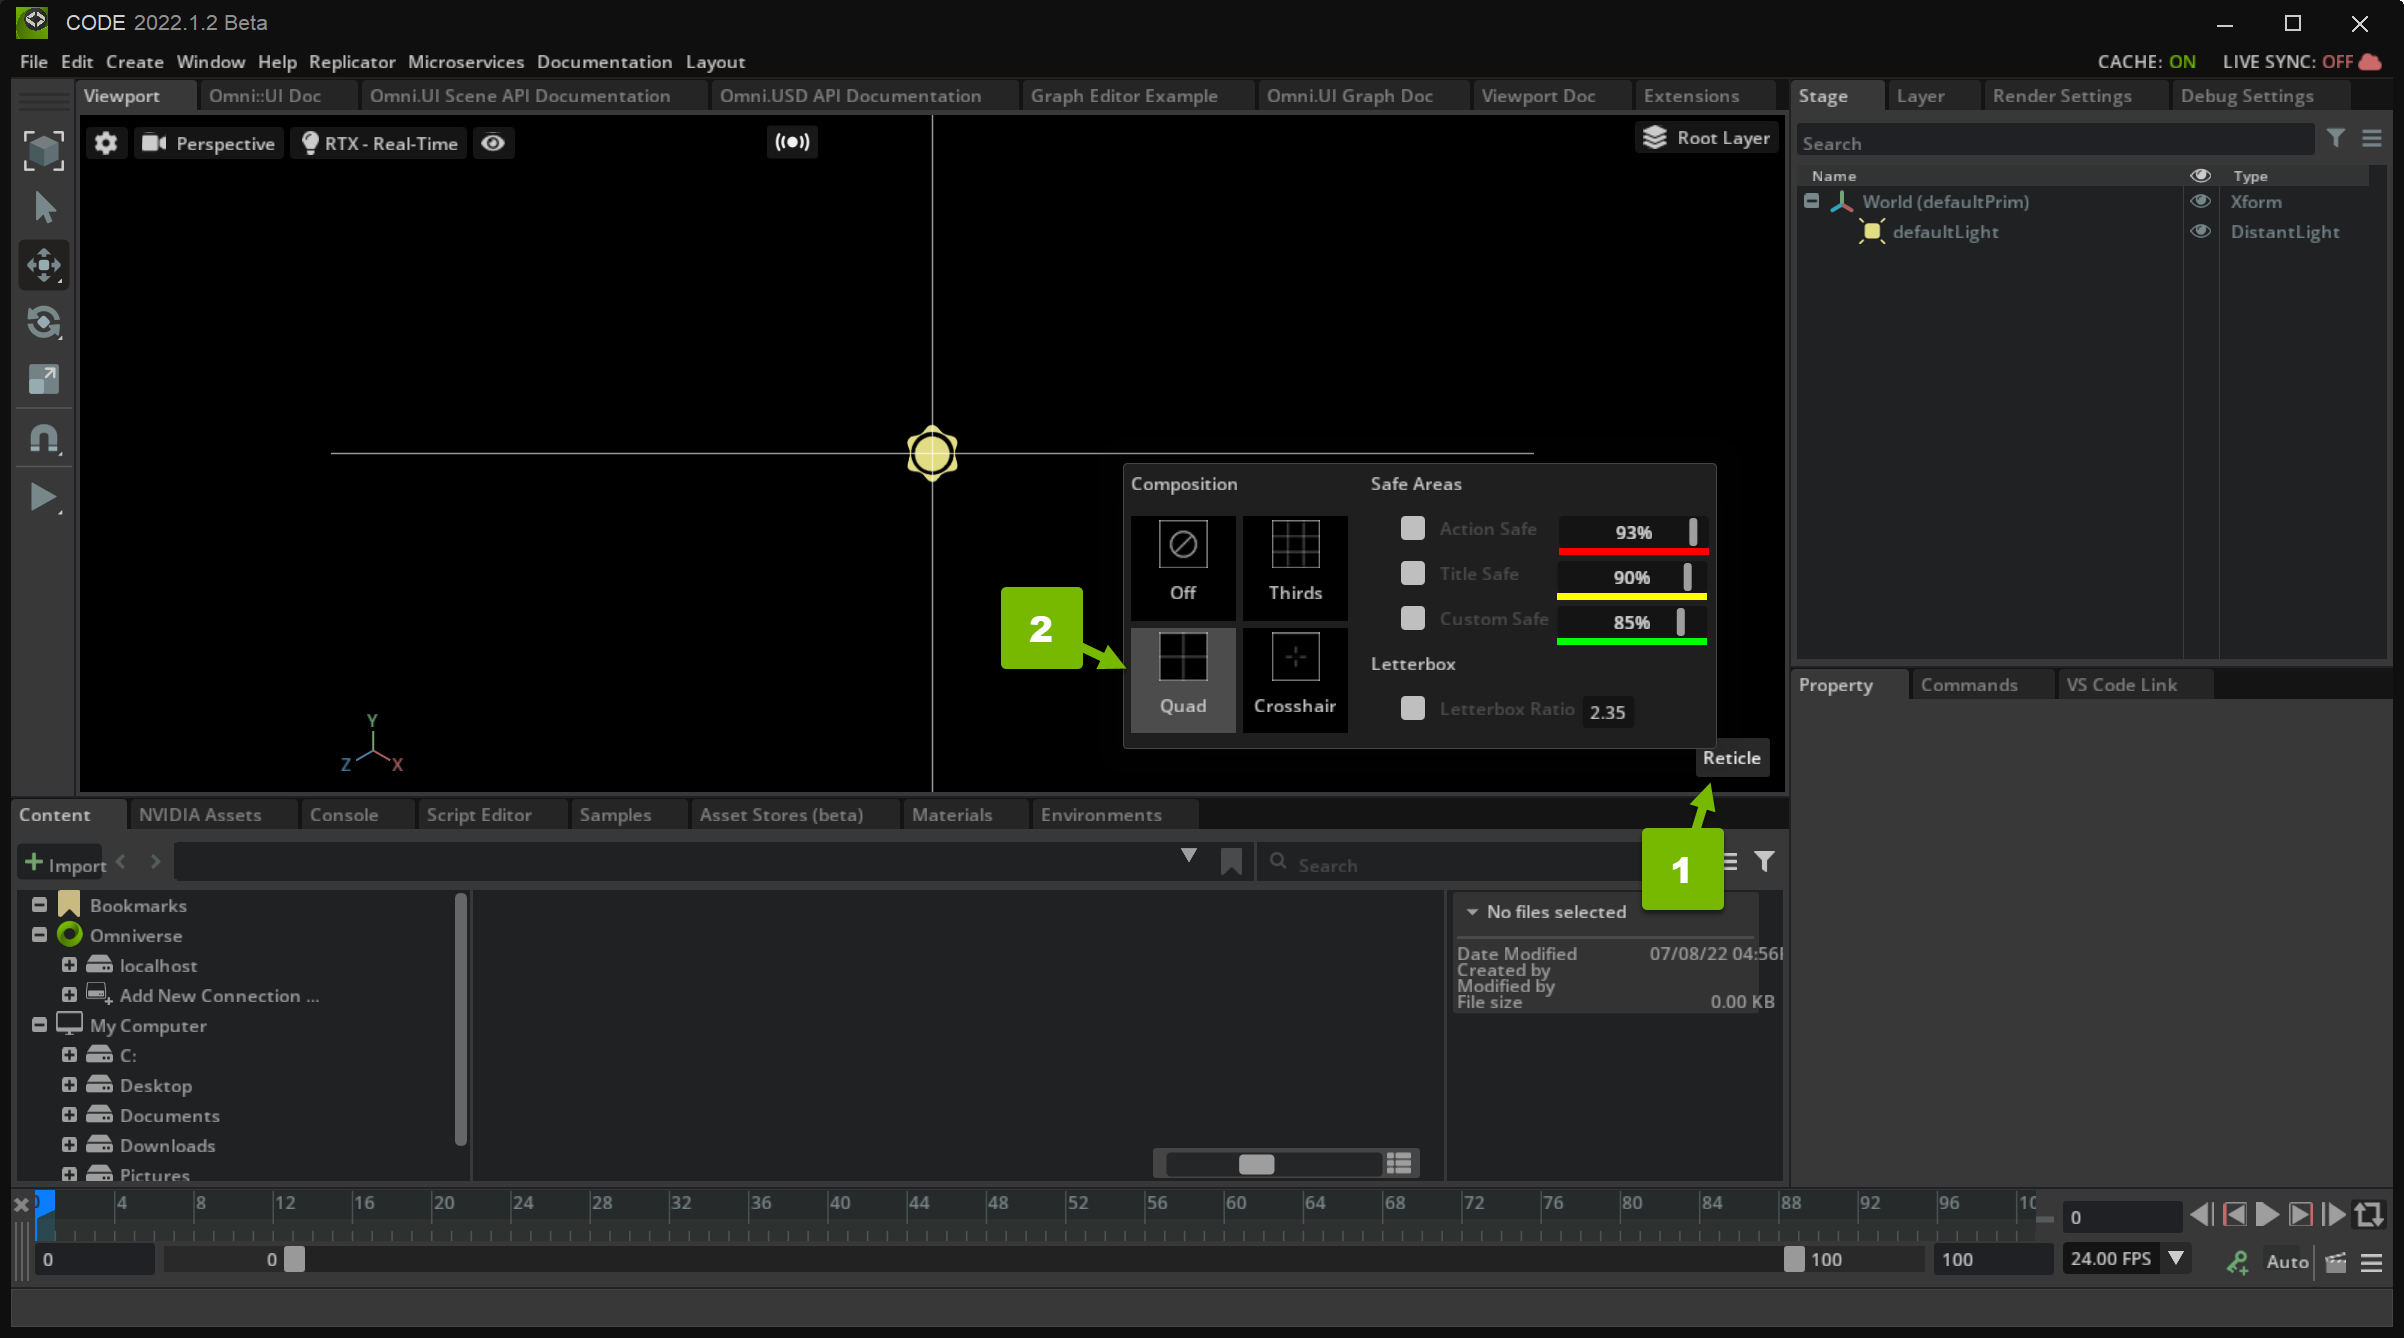The width and height of the screenshot is (2404, 1338).
Task: Adjust the Custom Safe 85% slider
Action: [x=1632, y=623]
